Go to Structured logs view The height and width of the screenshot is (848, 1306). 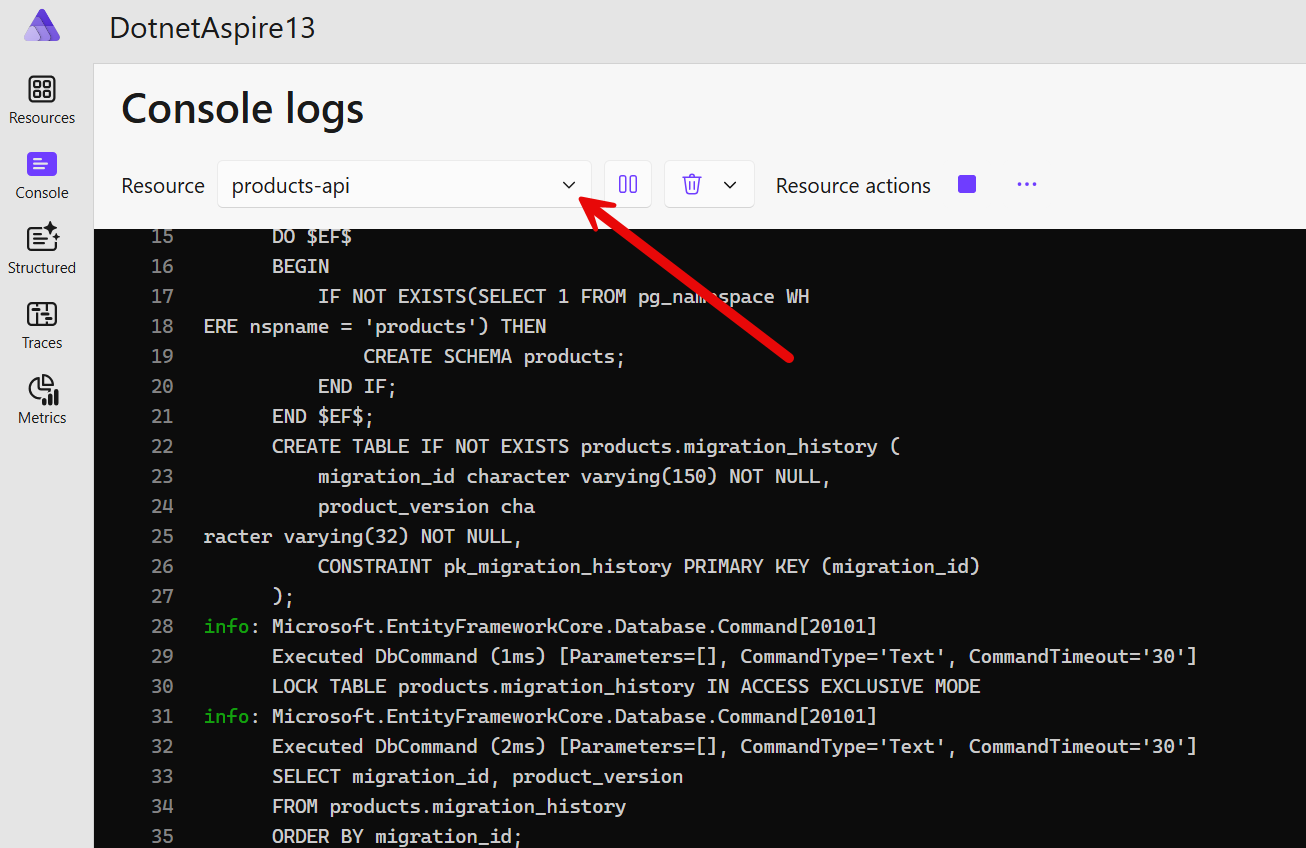[x=42, y=250]
